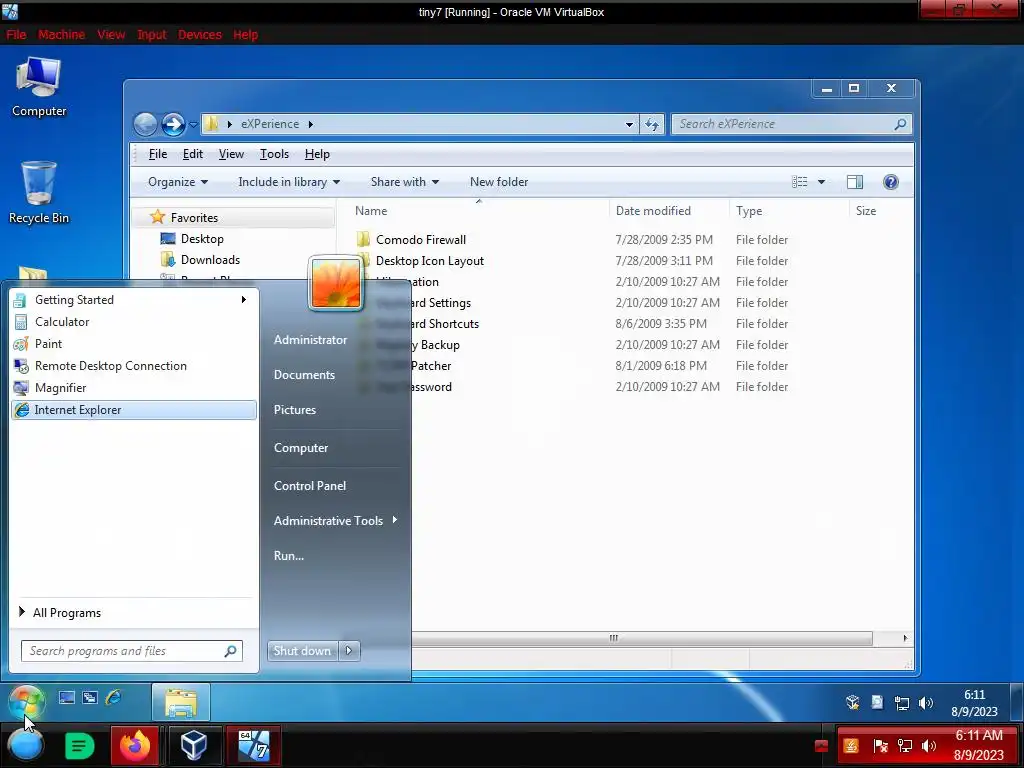
Task: Click Search eXPerience field
Action: point(792,124)
